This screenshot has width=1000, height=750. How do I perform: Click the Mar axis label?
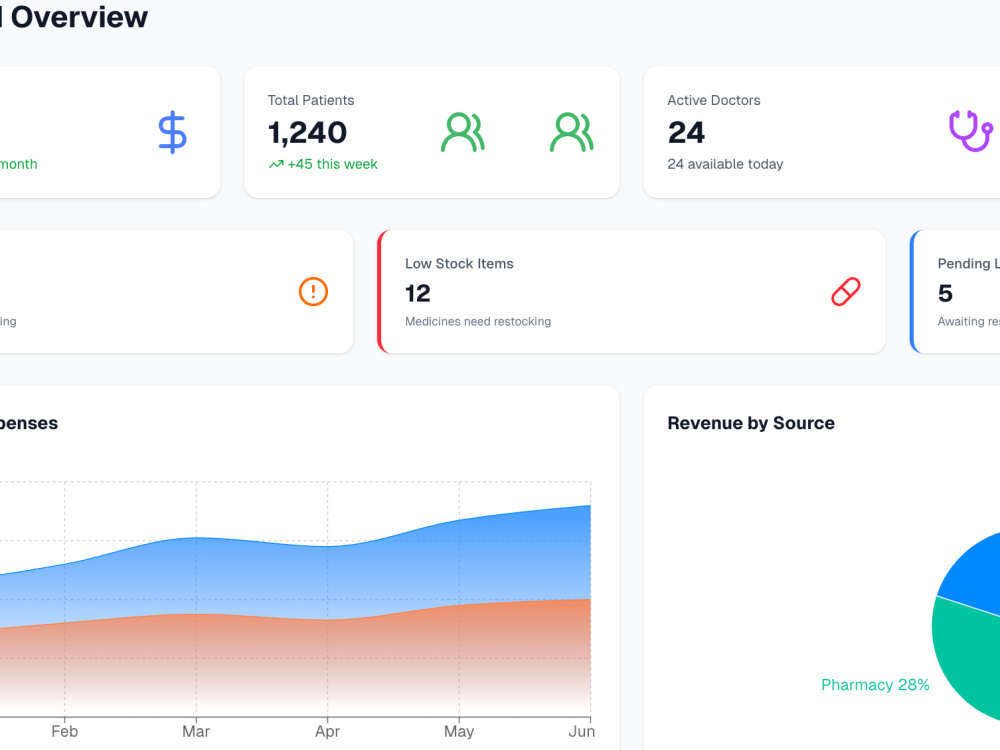(196, 731)
